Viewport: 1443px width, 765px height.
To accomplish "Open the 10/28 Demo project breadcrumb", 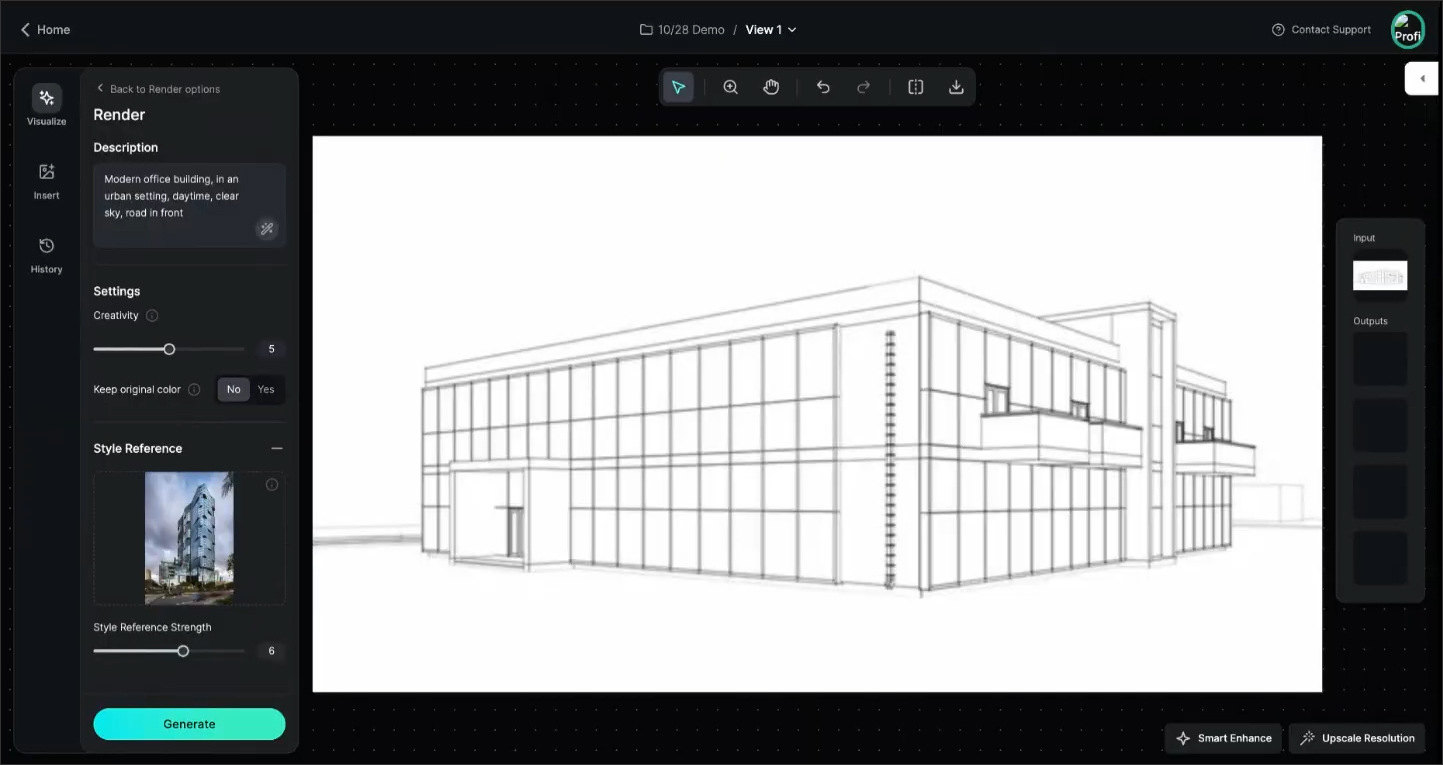I will (682, 30).
